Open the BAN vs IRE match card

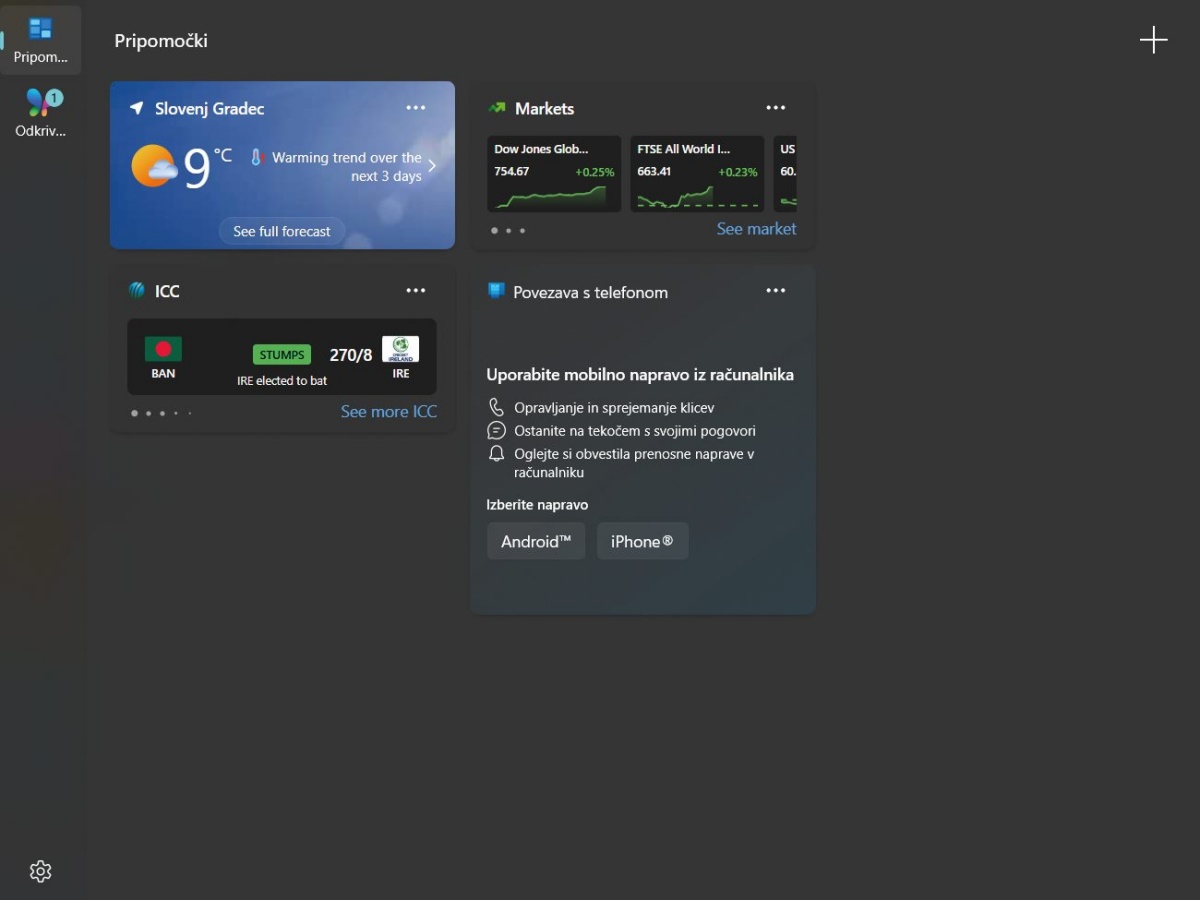coord(282,357)
